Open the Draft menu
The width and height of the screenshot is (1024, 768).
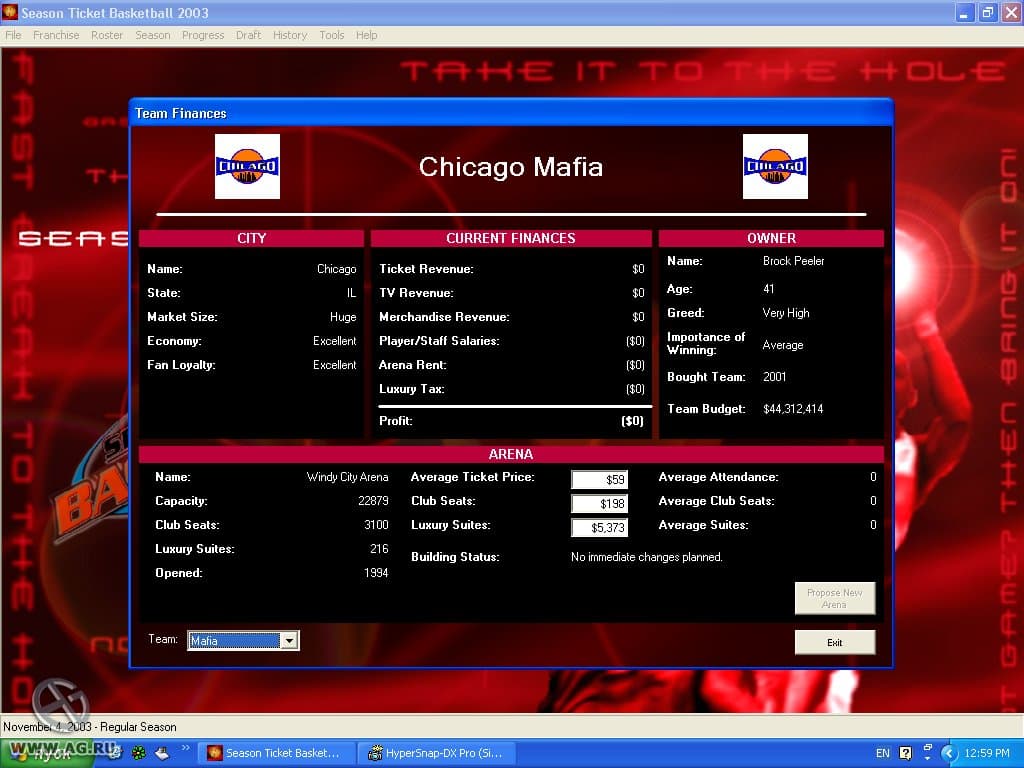pyautogui.click(x=248, y=35)
